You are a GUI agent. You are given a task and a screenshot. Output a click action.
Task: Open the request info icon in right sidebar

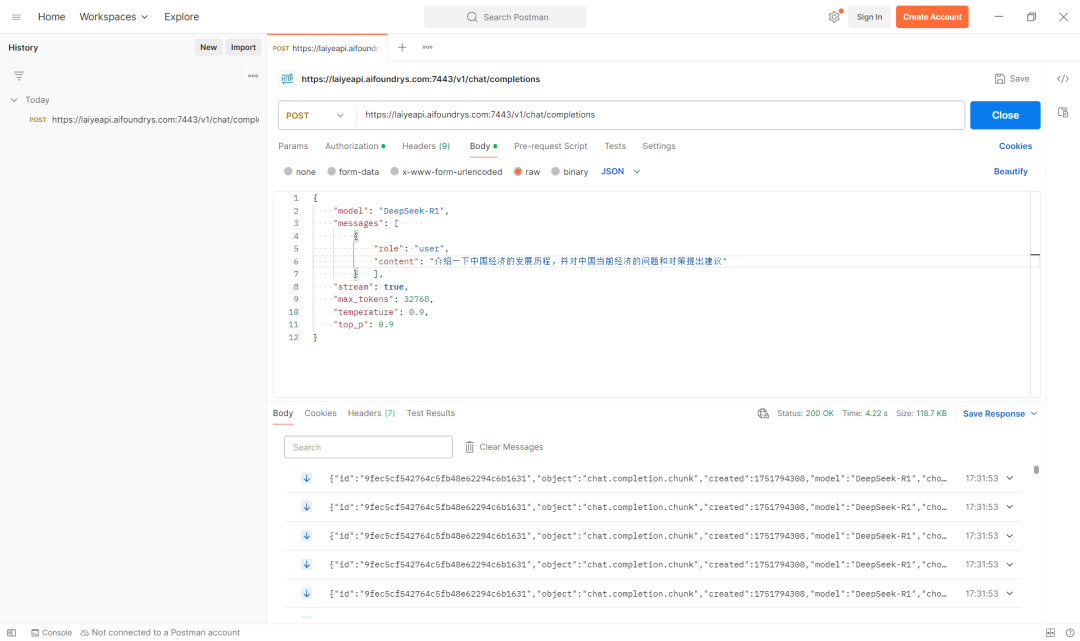1063,112
